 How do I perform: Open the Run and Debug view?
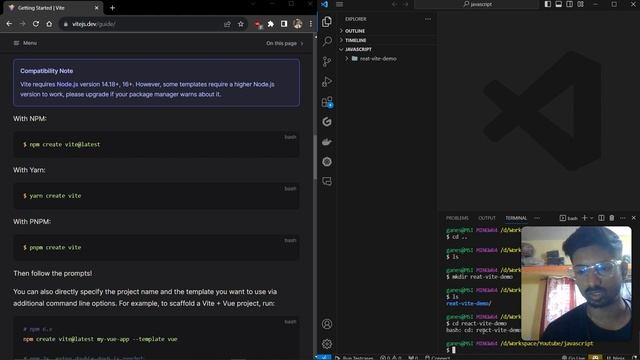pos(327,82)
